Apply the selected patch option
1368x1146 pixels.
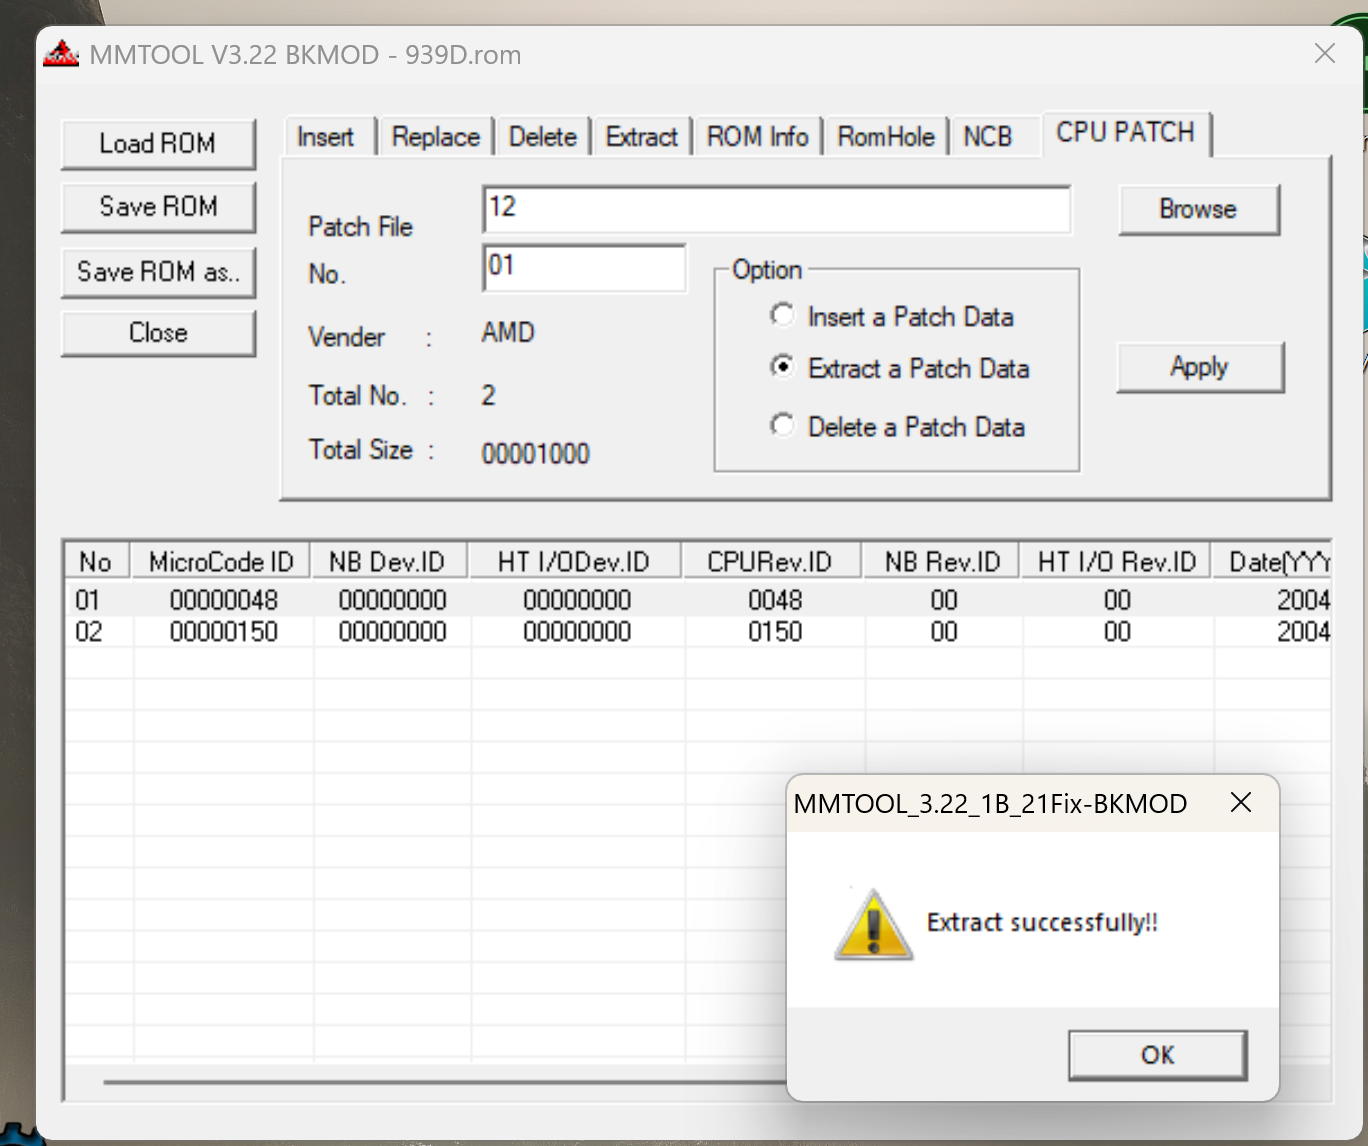[1200, 367]
